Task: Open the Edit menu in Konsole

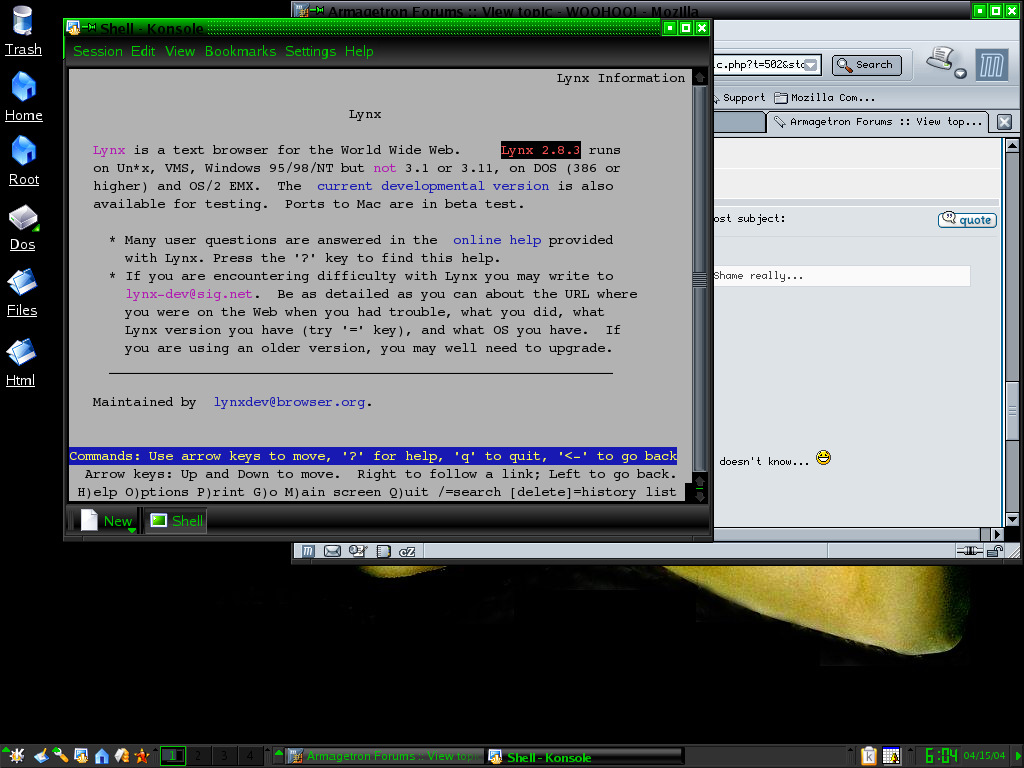Action: point(143,52)
